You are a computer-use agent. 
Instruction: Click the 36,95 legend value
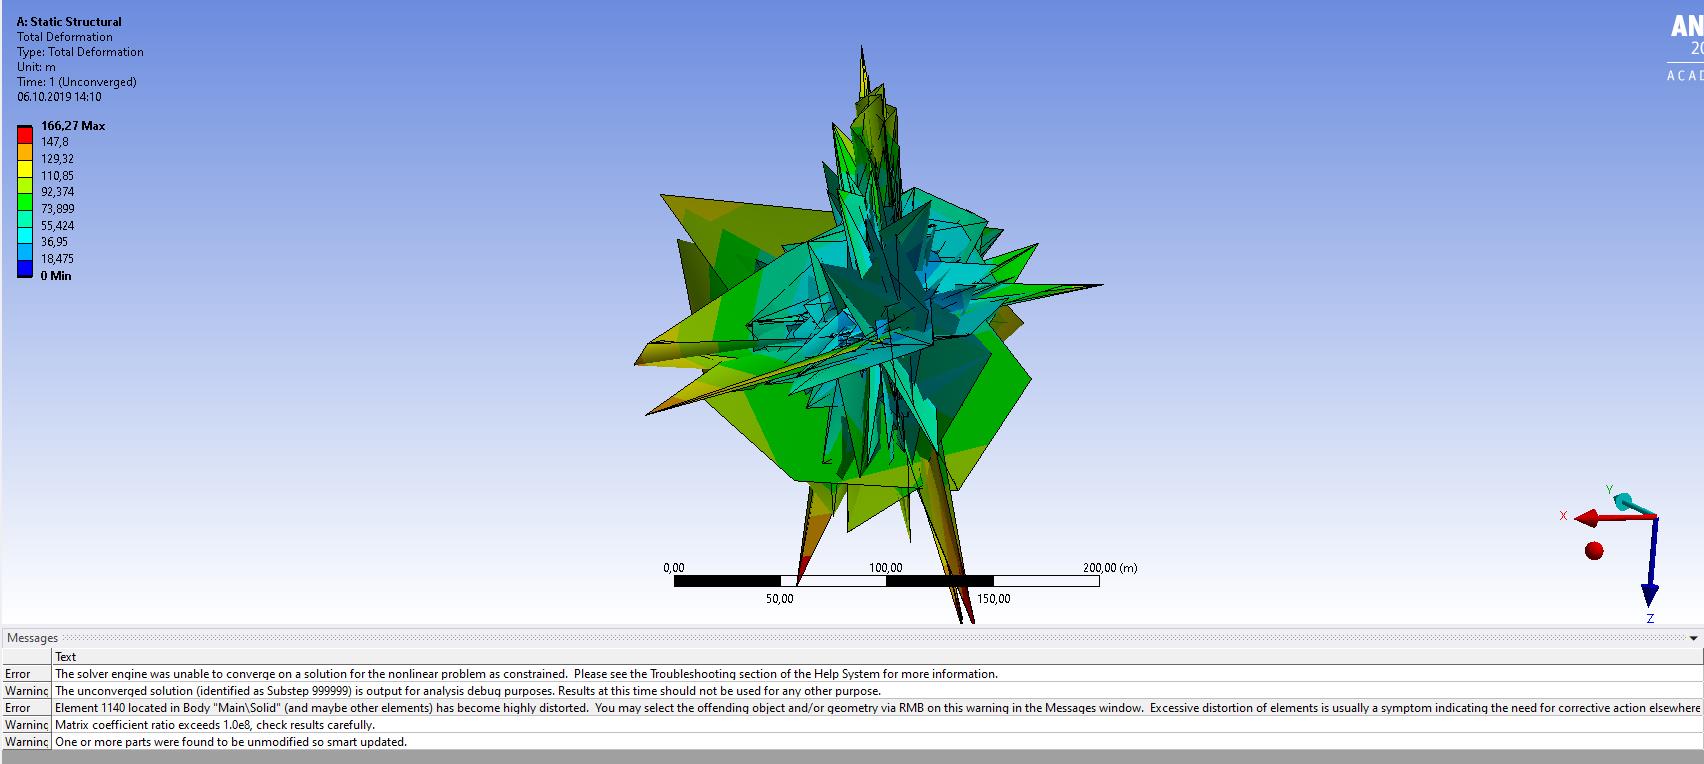click(54, 242)
